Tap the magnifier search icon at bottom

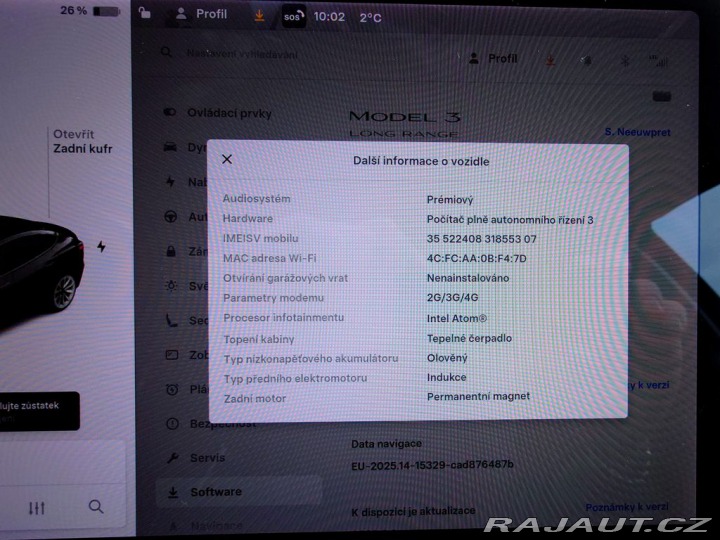[x=96, y=507]
